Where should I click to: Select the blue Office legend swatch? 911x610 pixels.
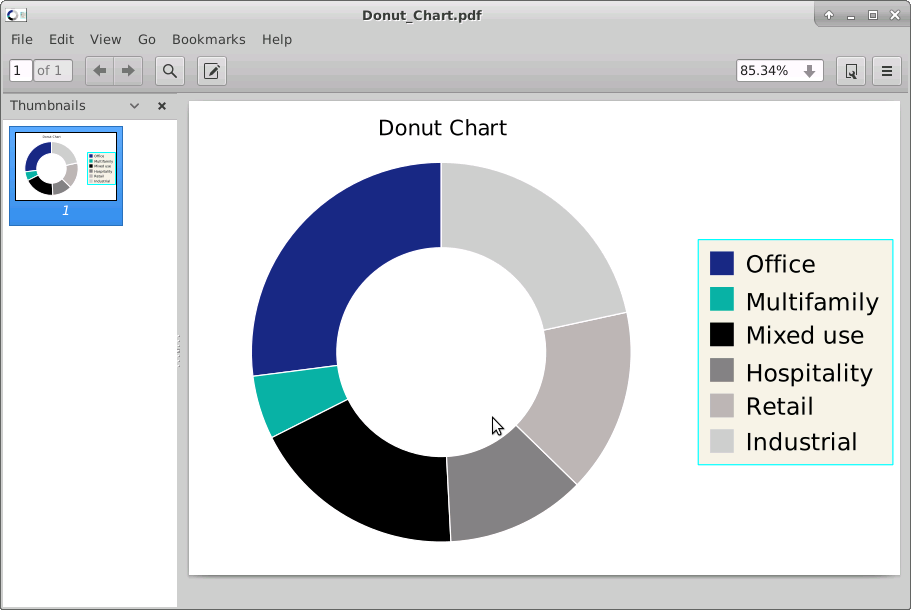[722, 263]
